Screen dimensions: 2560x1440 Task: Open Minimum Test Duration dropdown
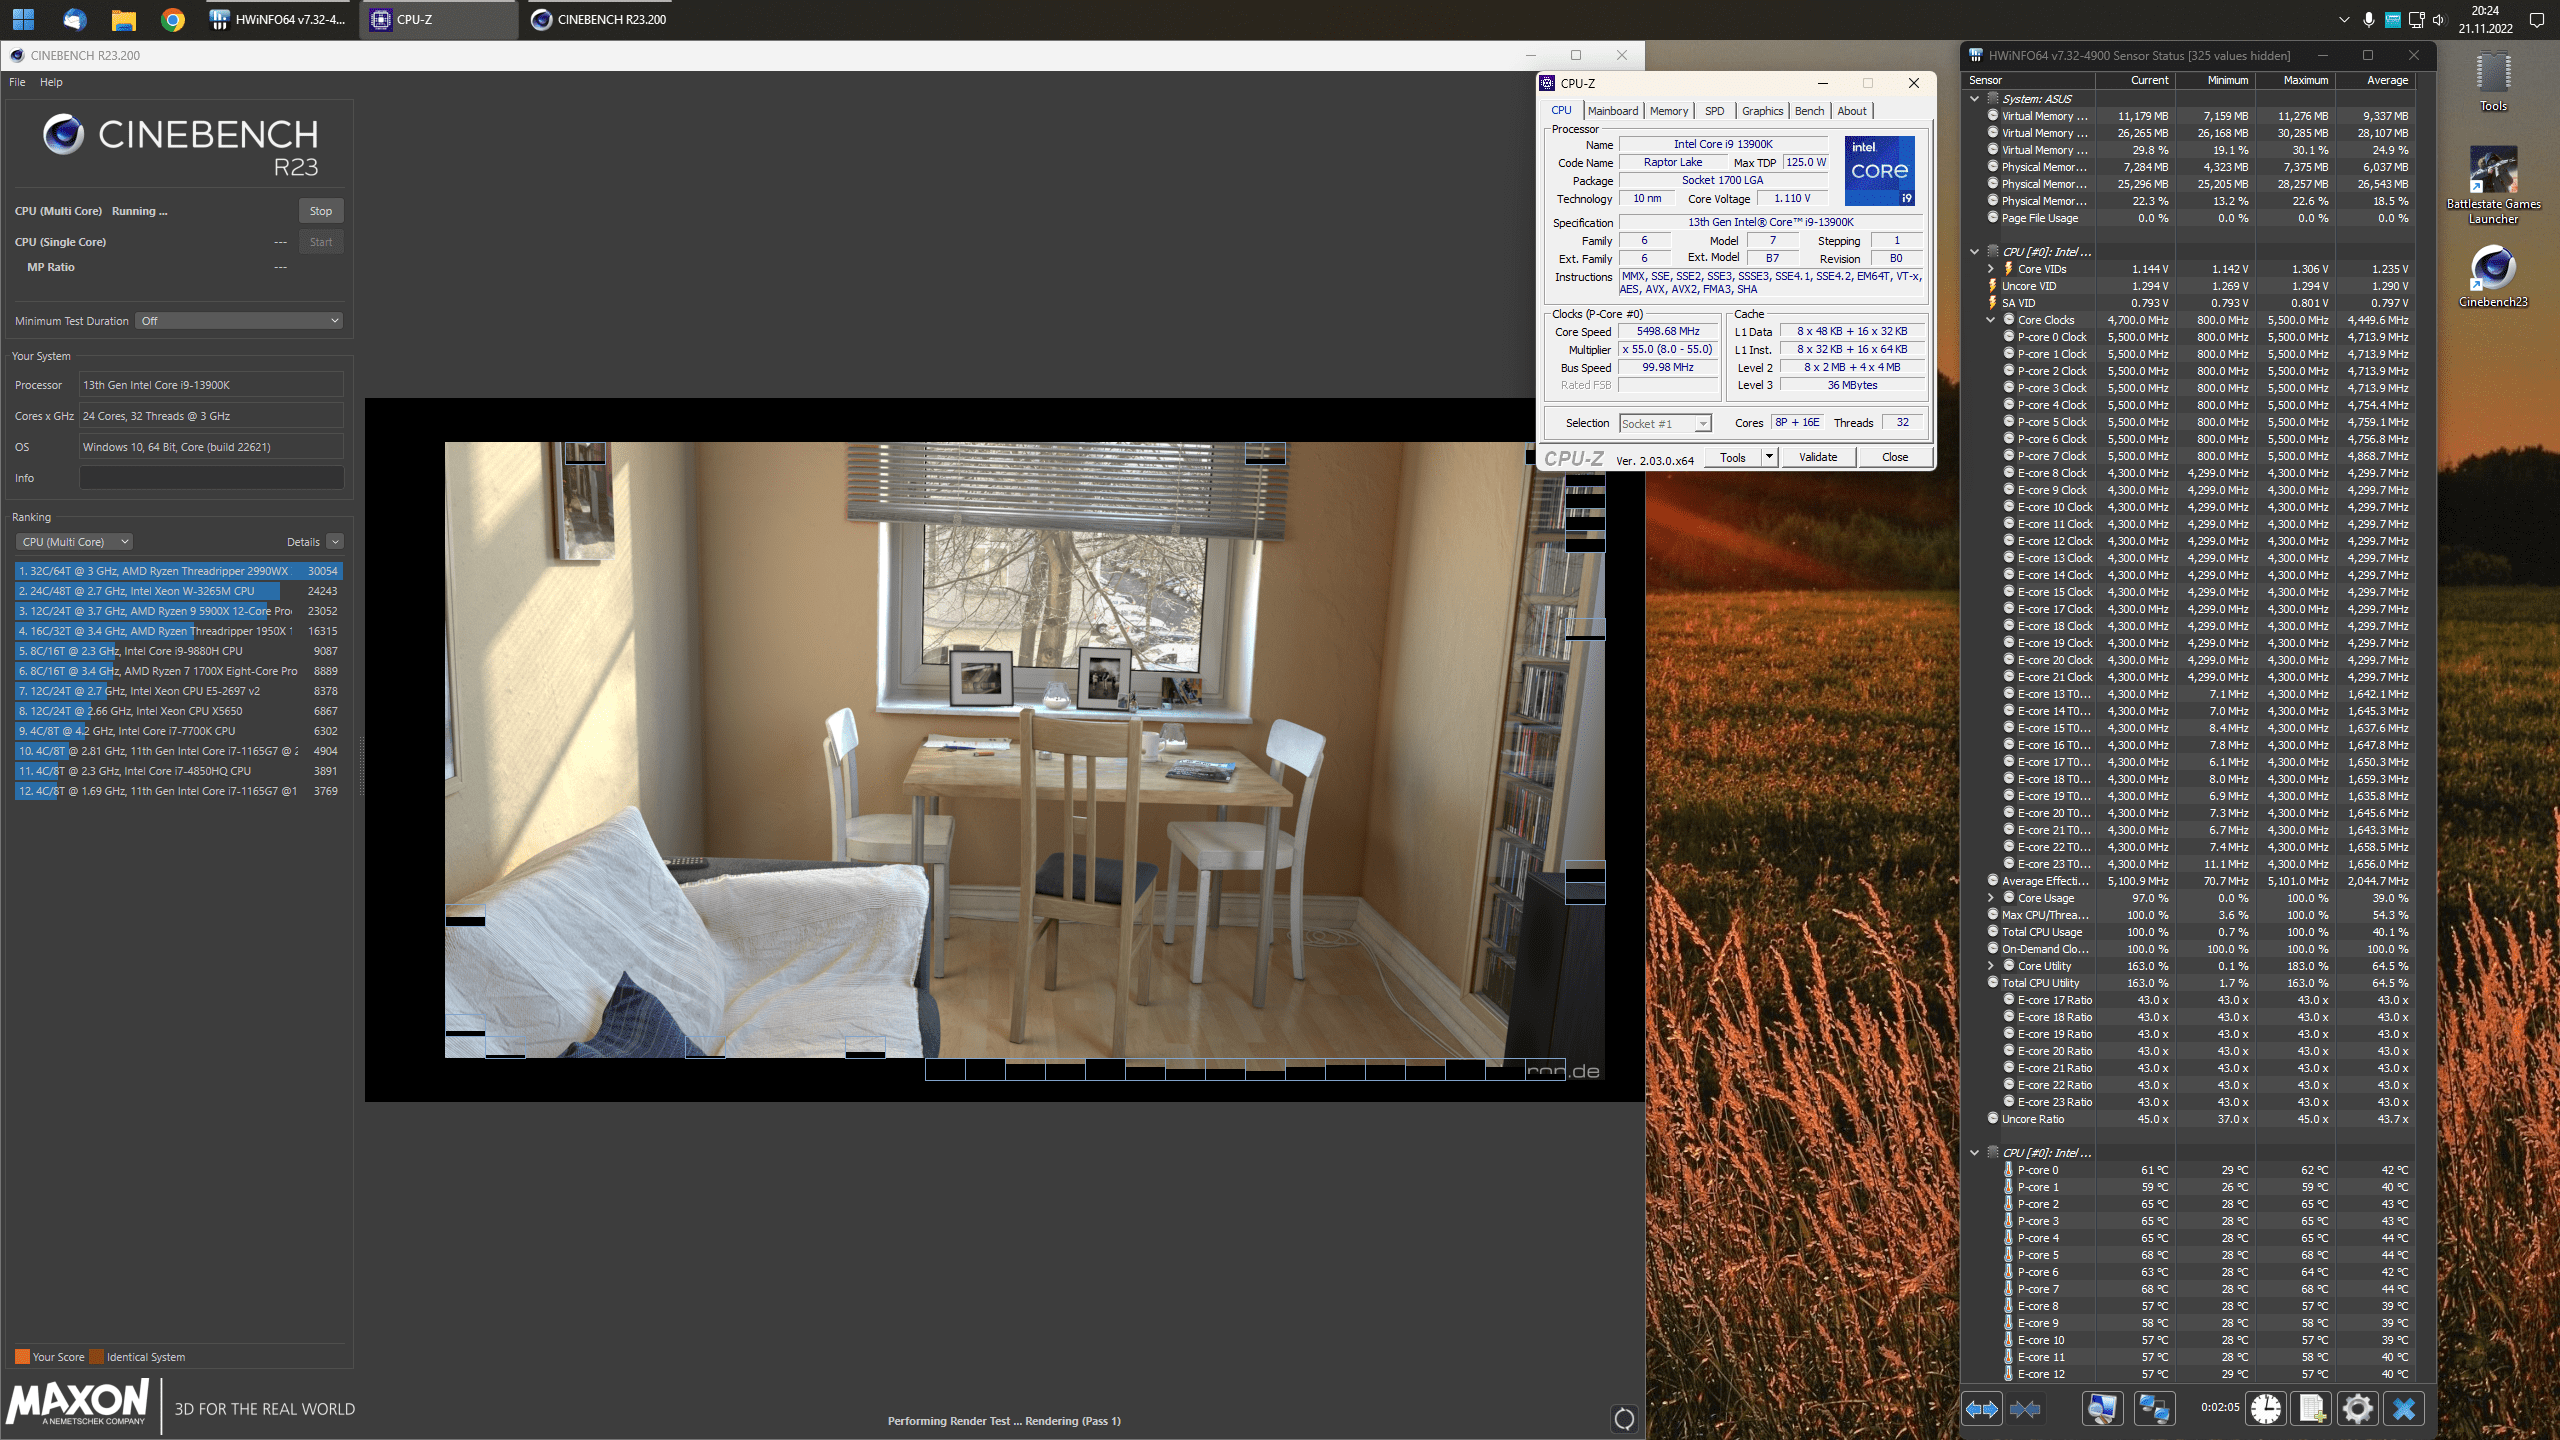[x=239, y=321]
